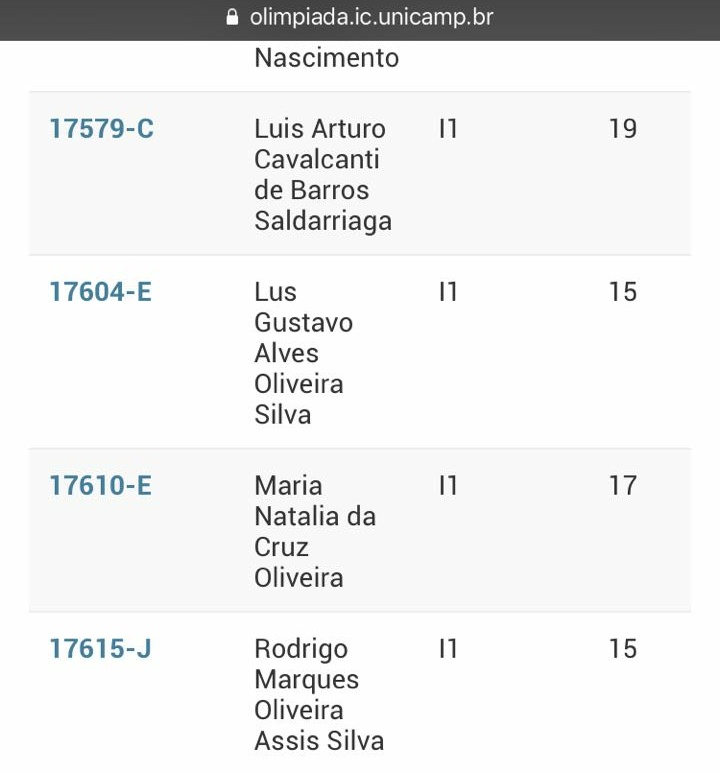The width and height of the screenshot is (720, 772).
Task: Select the name Lus Gustavo Alves Oliveira Silva
Action: click(x=303, y=353)
